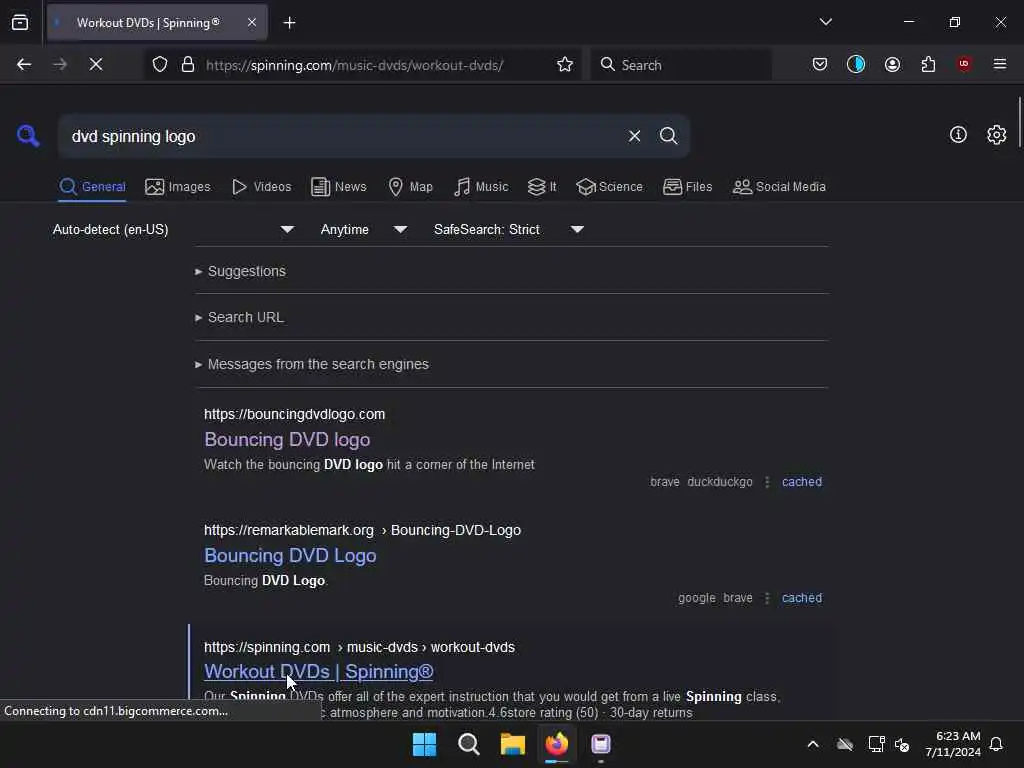Open the Bouncing DVD logo result
The width and height of the screenshot is (1024, 768).
[287, 440]
